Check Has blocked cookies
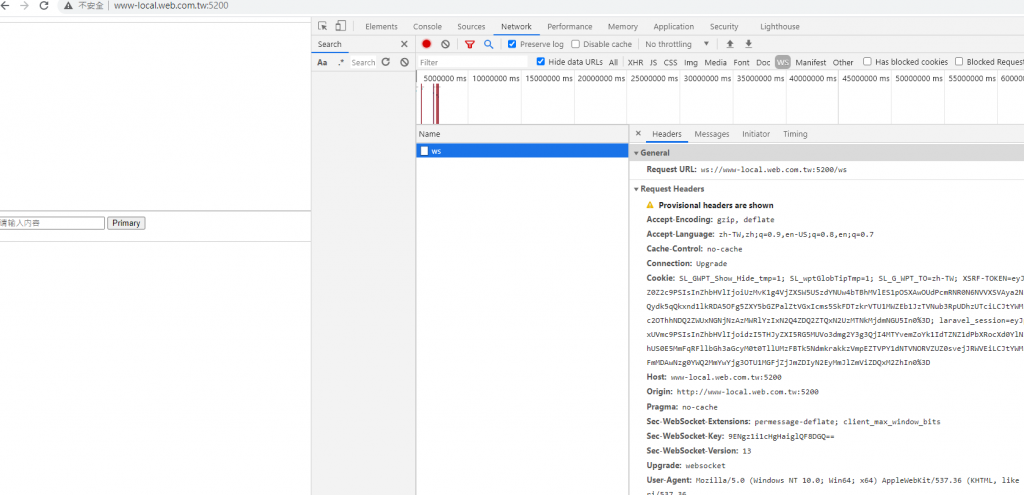 (x=867, y=61)
